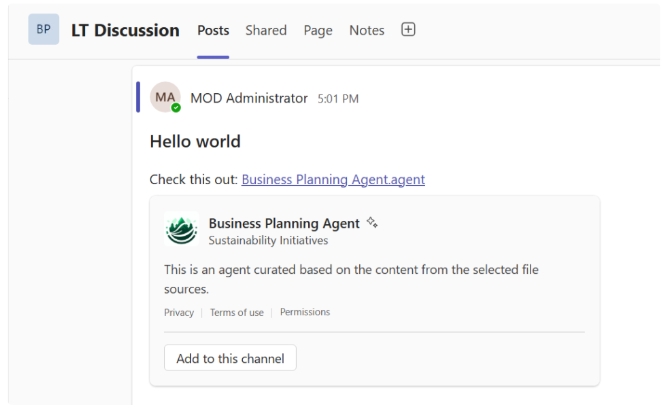Open the Shared tab
The width and height of the screenshot is (670, 412).
pyautogui.click(x=267, y=31)
